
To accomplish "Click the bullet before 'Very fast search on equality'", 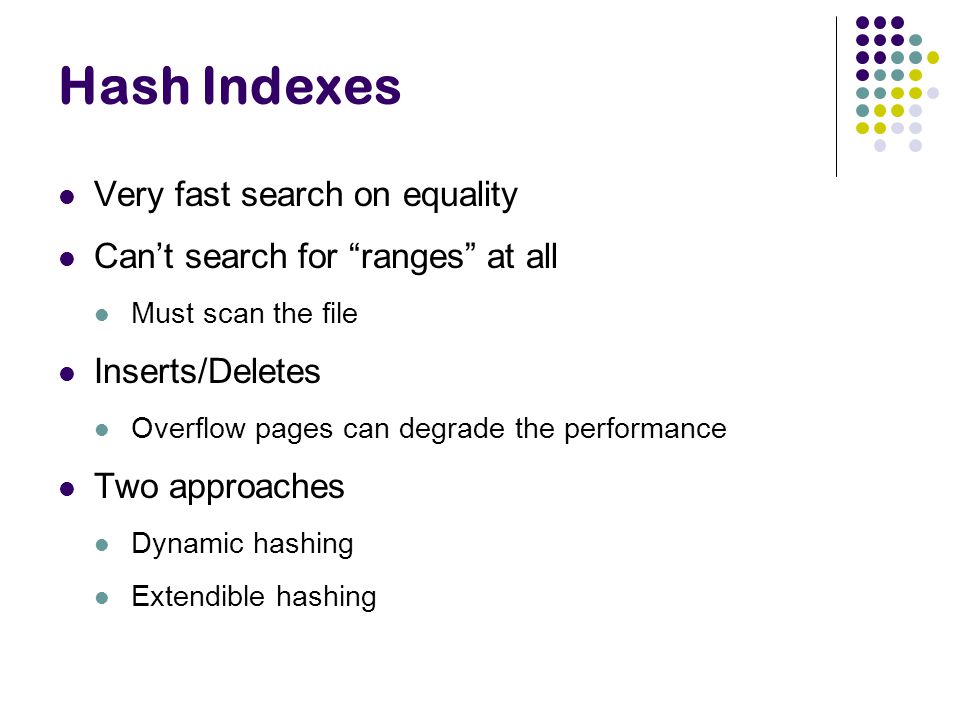I will (67, 197).
